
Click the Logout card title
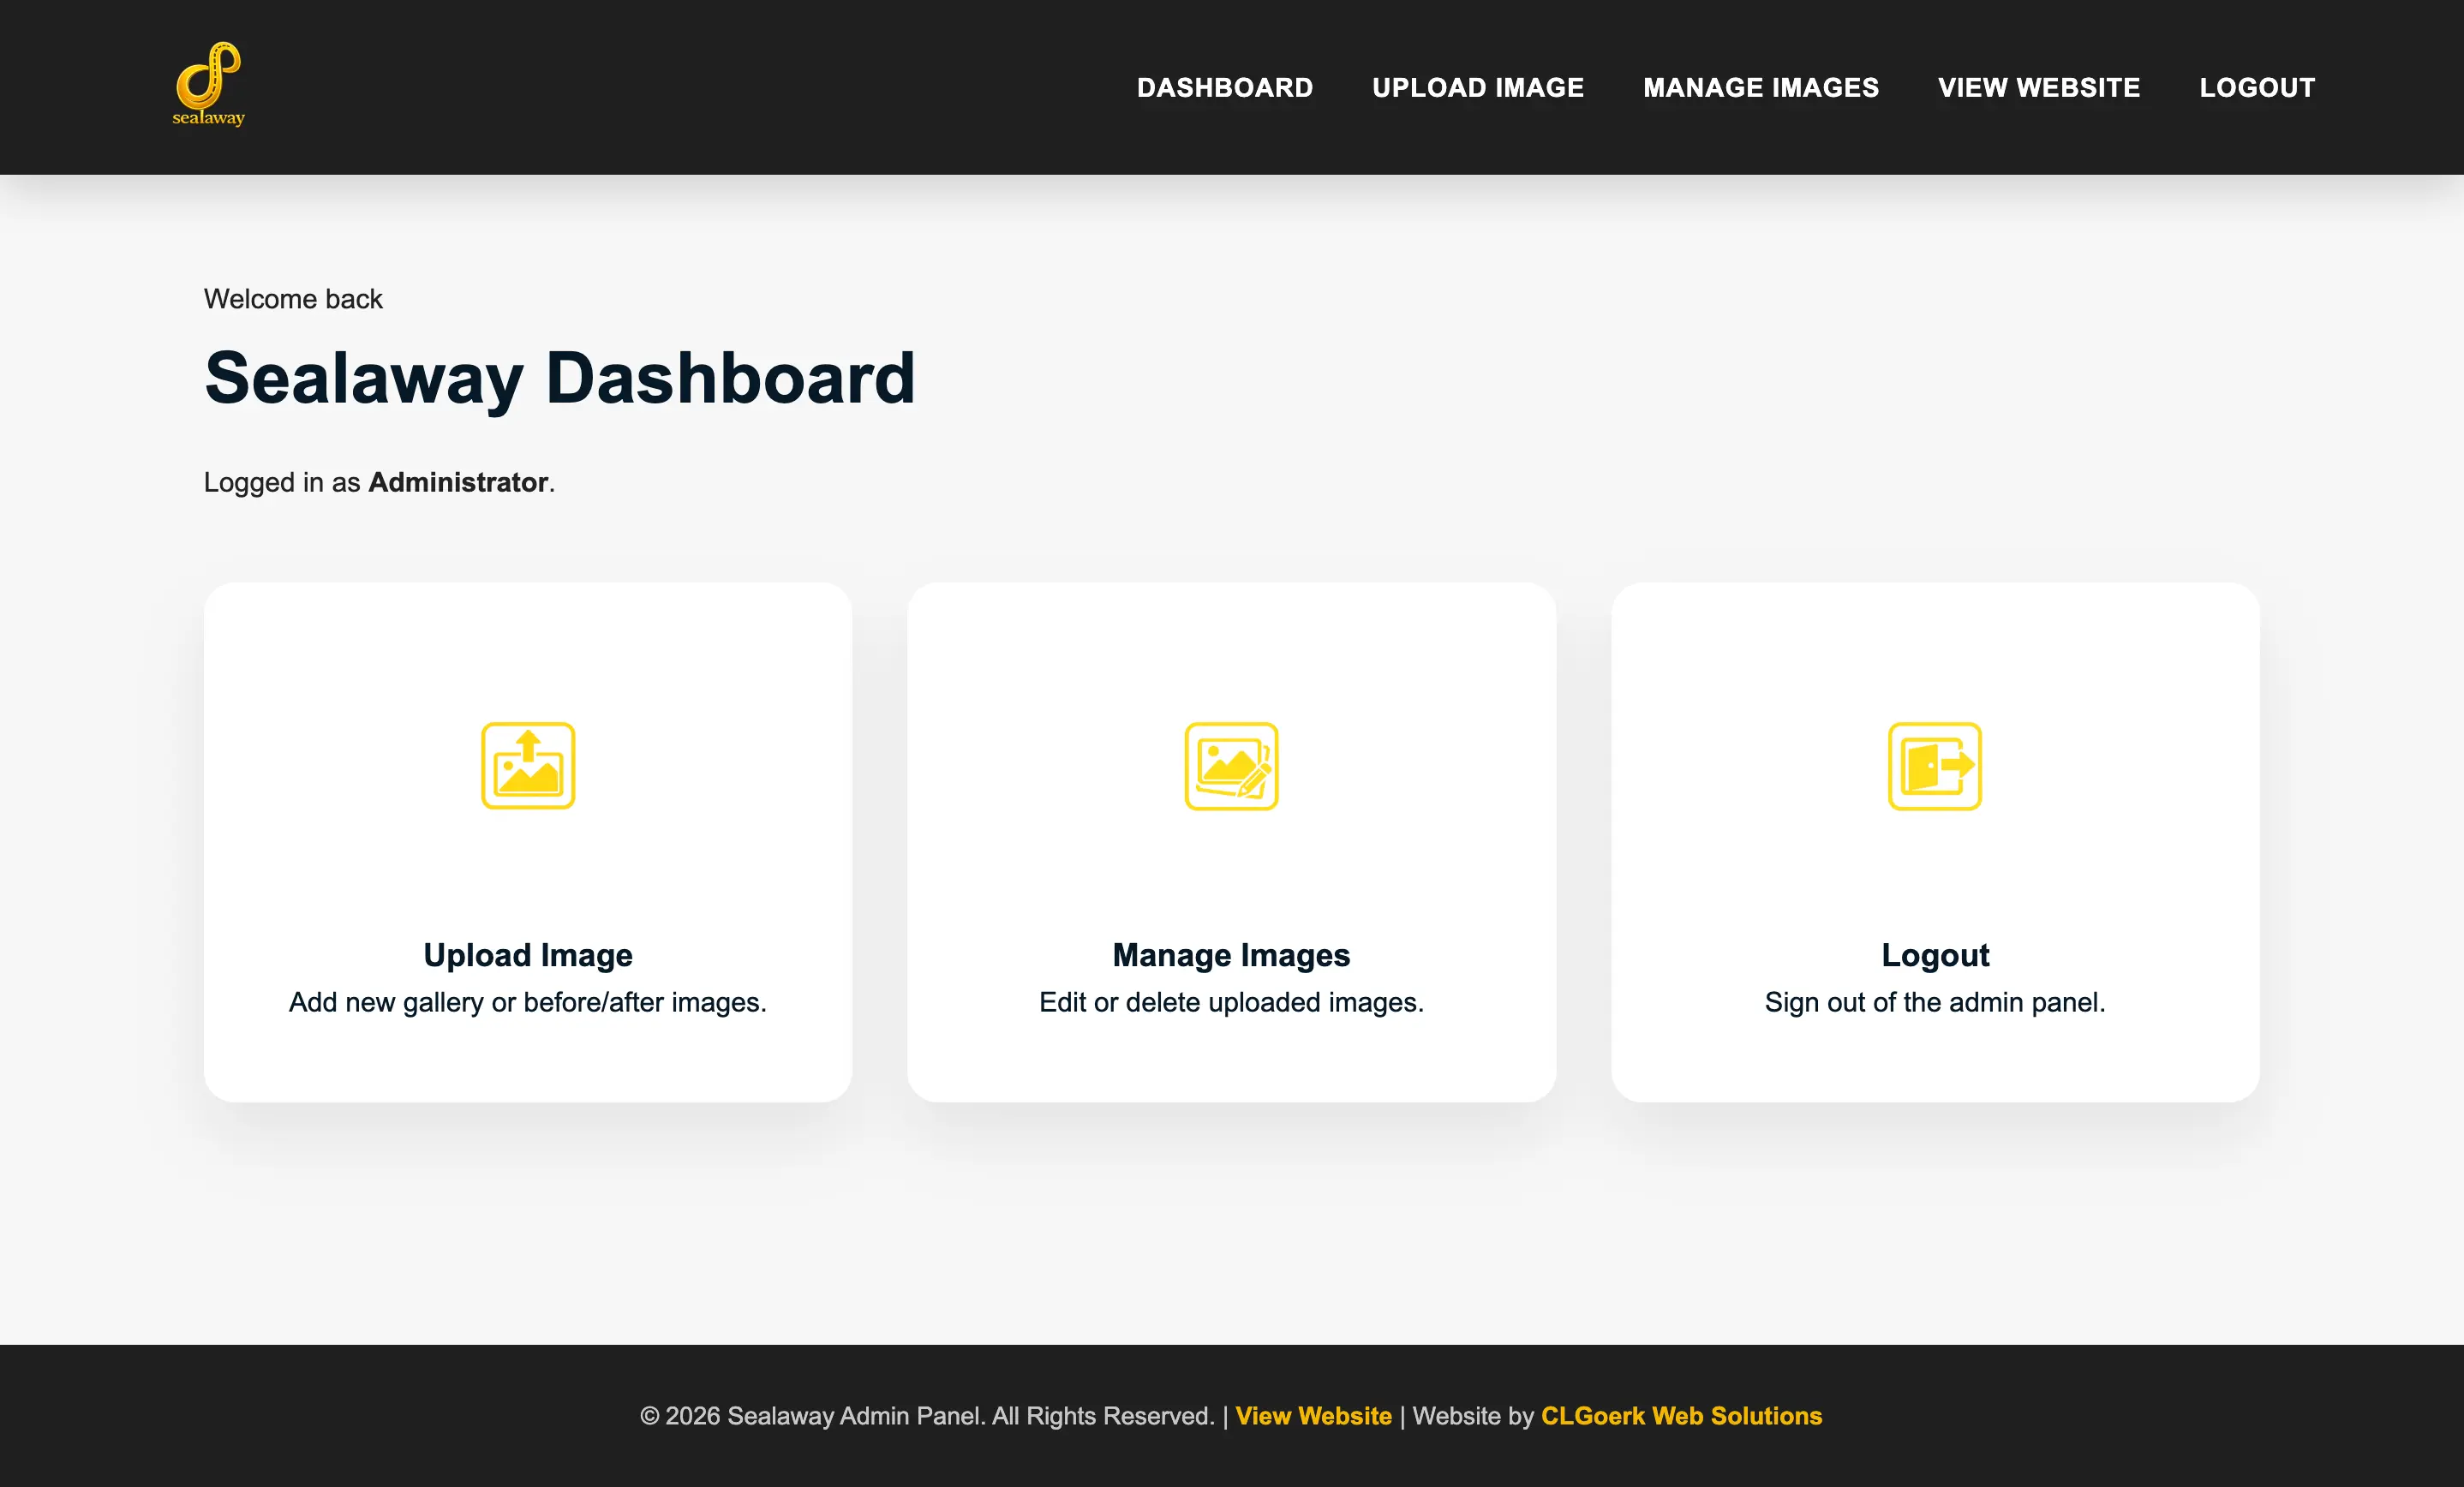click(1935, 955)
